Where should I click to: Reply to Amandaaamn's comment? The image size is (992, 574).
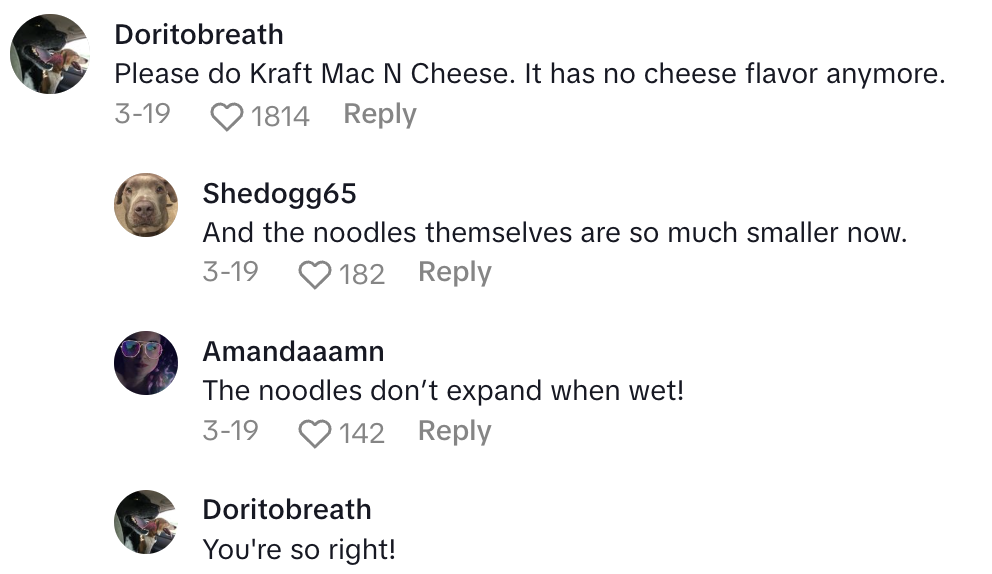click(454, 431)
